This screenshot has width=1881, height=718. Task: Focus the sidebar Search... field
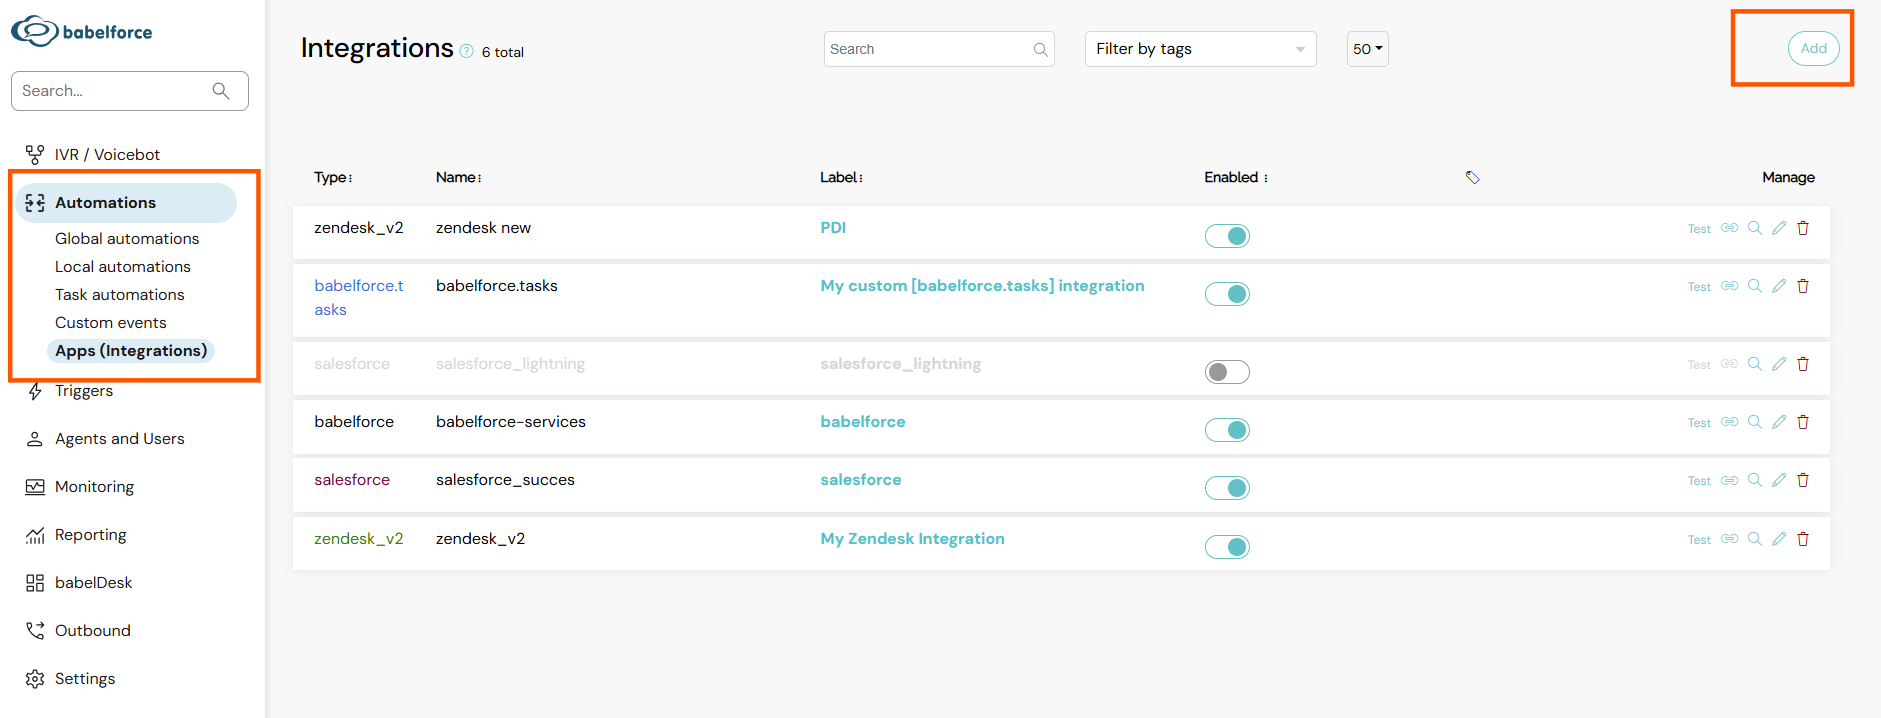click(x=130, y=91)
